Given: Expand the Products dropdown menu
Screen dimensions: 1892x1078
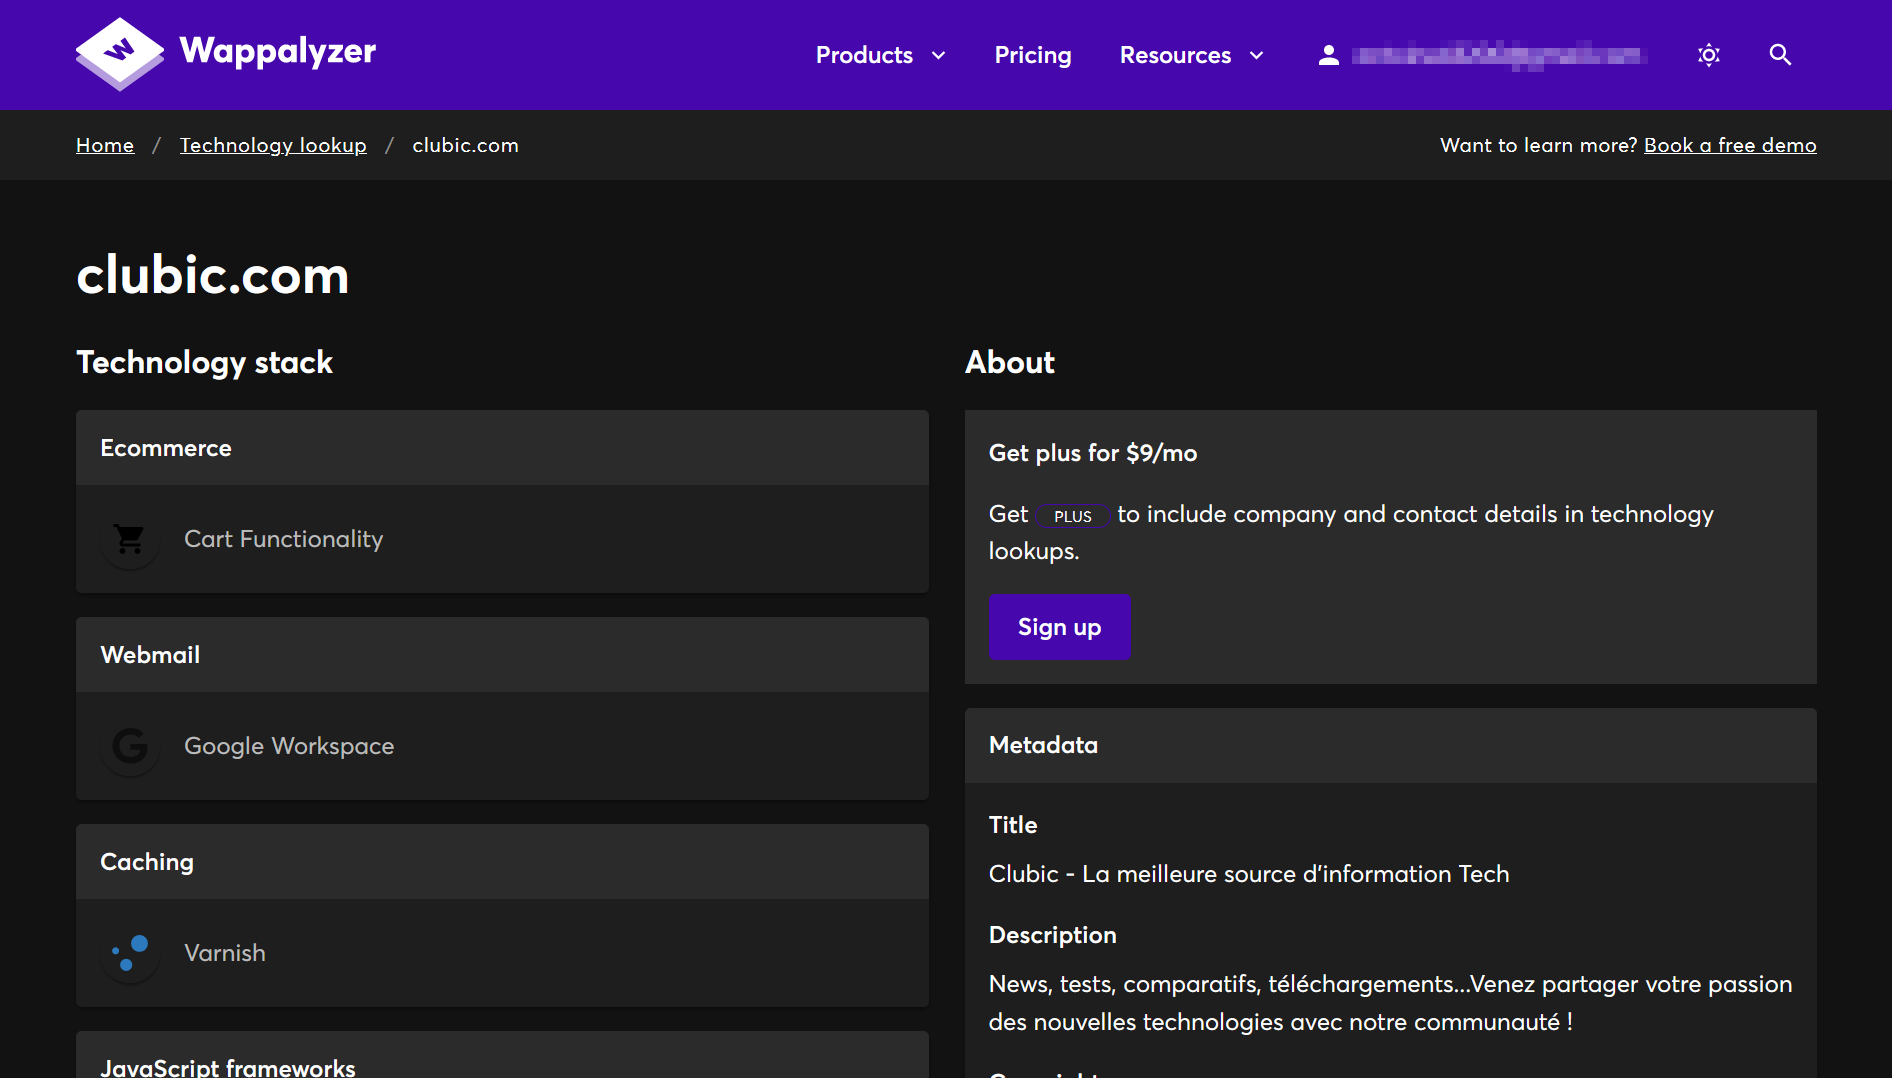Looking at the screenshot, I should click(x=880, y=55).
